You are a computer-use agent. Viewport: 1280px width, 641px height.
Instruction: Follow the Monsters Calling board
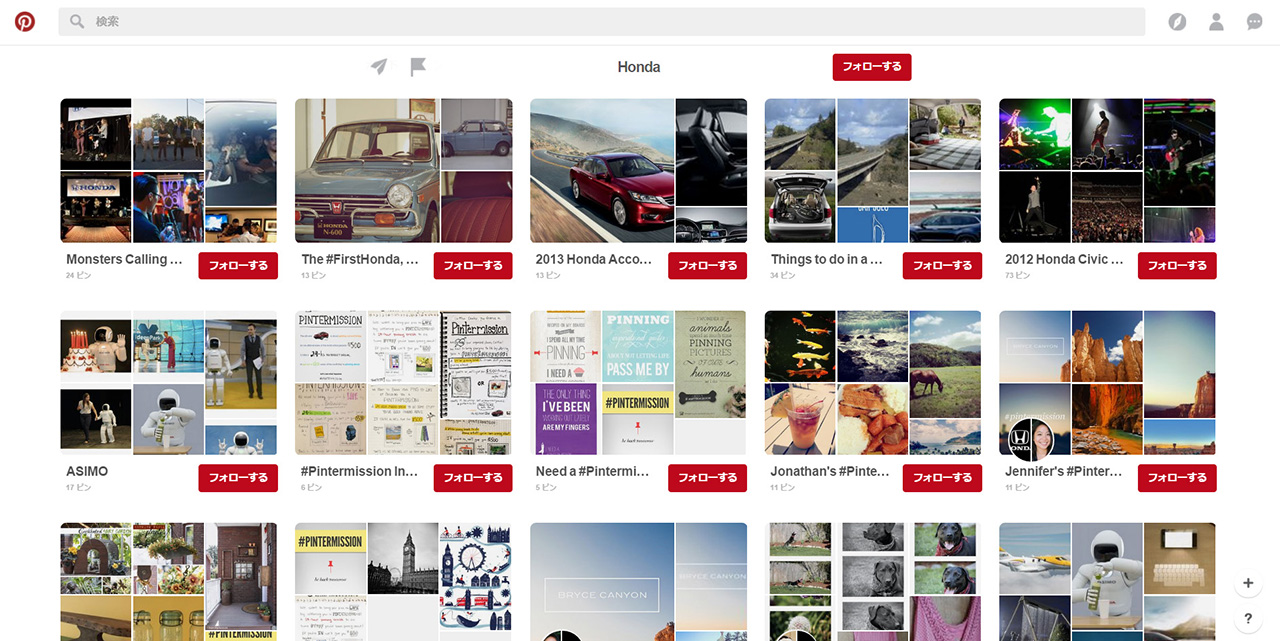[238, 265]
